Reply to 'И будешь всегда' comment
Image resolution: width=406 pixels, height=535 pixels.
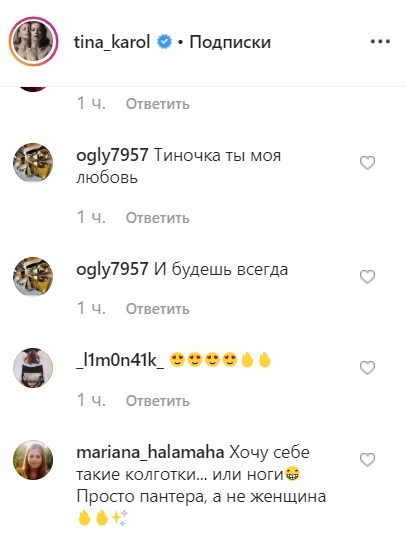pos(158,309)
